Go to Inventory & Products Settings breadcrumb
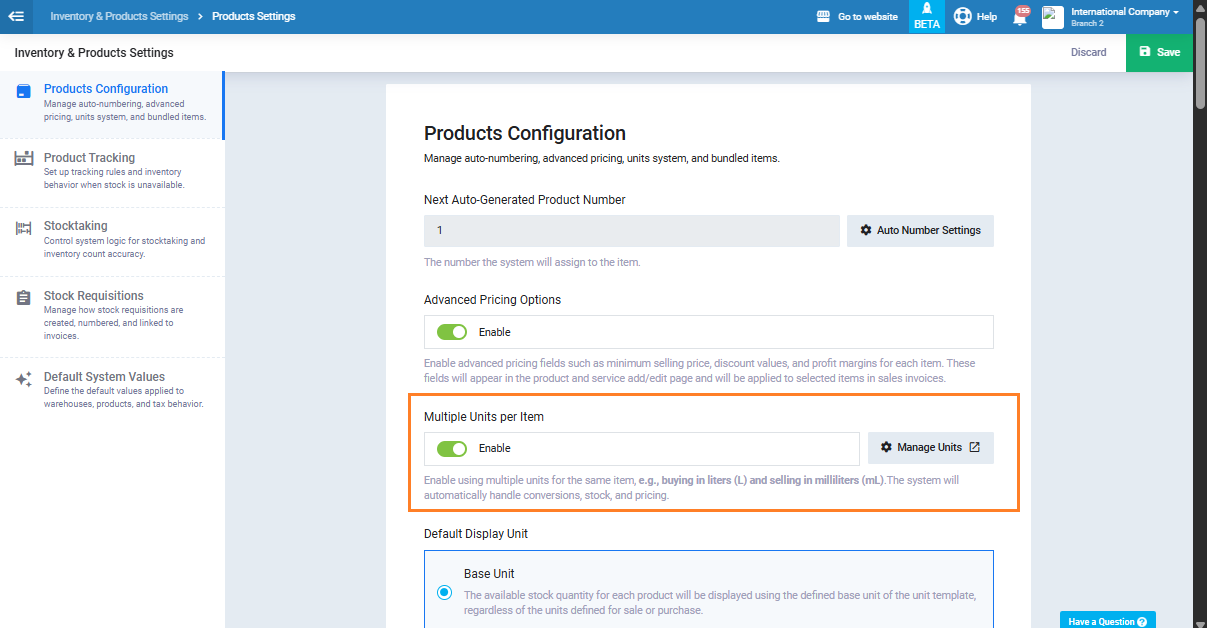The image size is (1207, 628). (119, 16)
